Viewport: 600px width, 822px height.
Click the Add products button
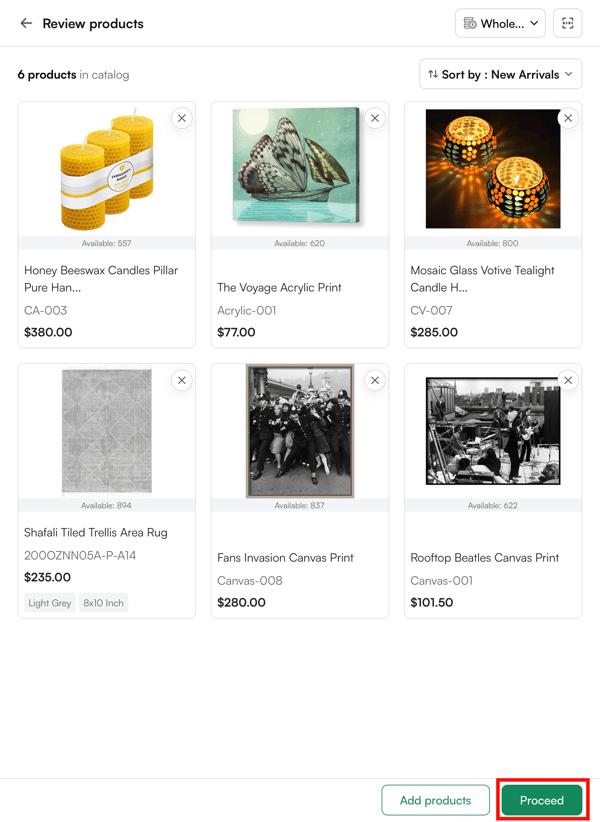point(435,800)
